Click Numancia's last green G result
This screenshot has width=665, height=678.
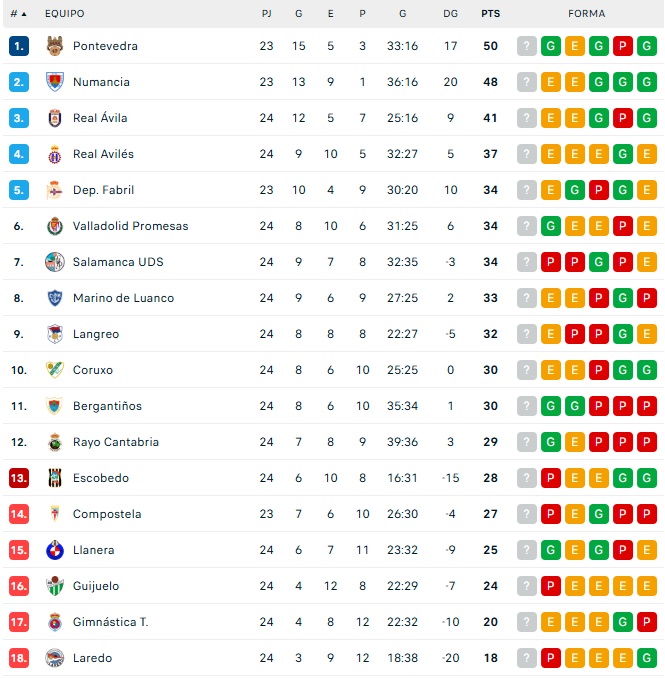(x=647, y=82)
